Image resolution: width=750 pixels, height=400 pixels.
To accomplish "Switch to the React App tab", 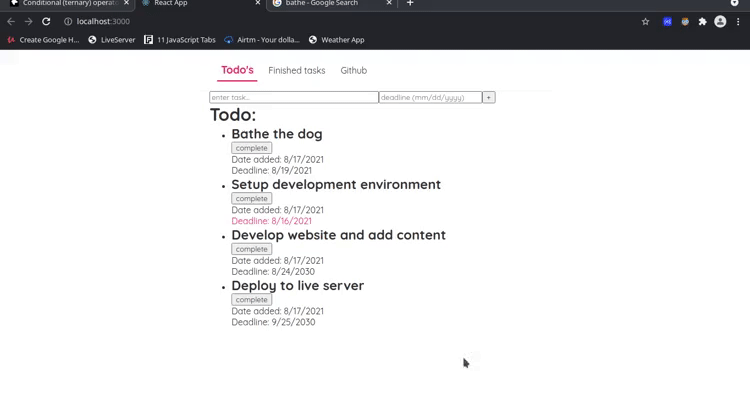I will [x=200, y=3].
